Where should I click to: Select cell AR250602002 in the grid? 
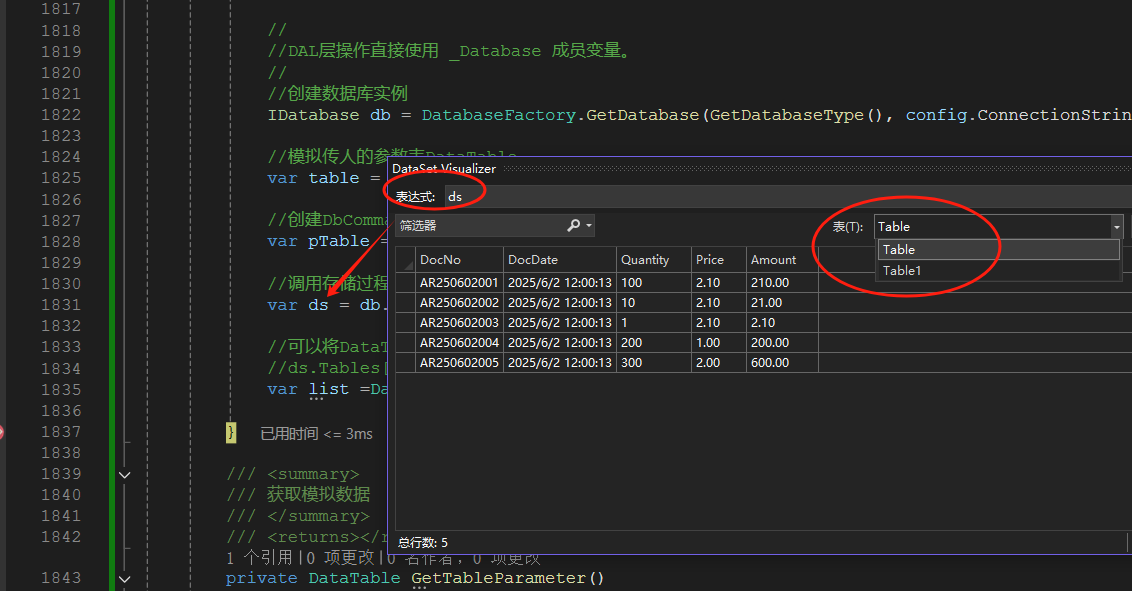click(x=459, y=302)
